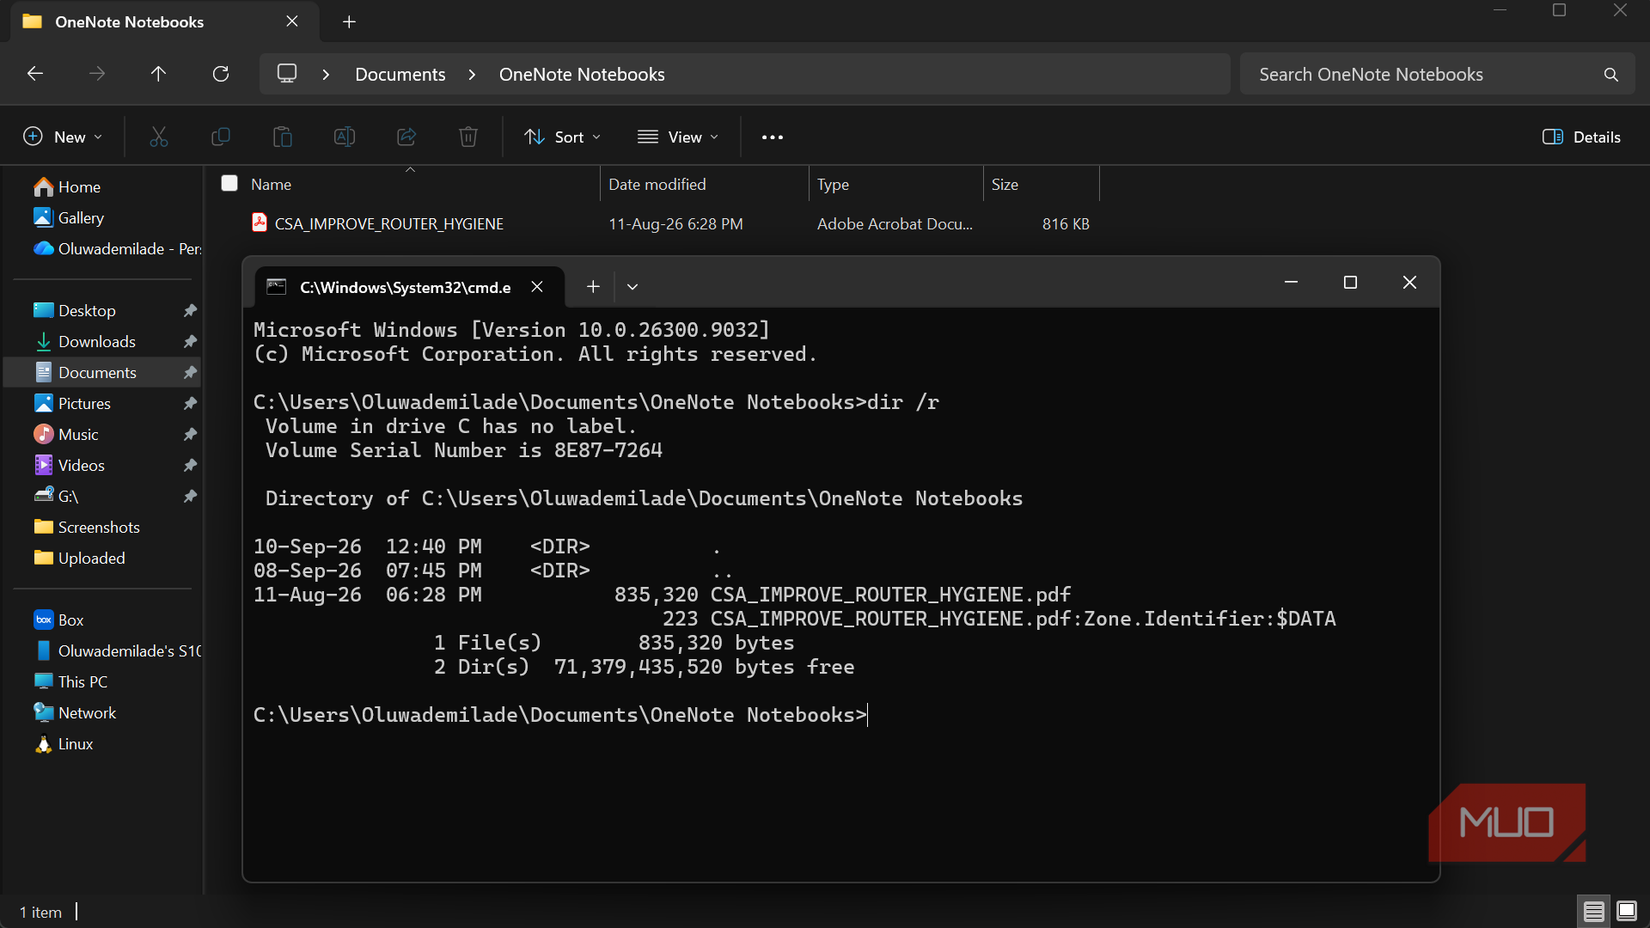Click the Rename icon in toolbar
Image resolution: width=1650 pixels, height=928 pixels.
pyautogui.click(x=345, y=137)
